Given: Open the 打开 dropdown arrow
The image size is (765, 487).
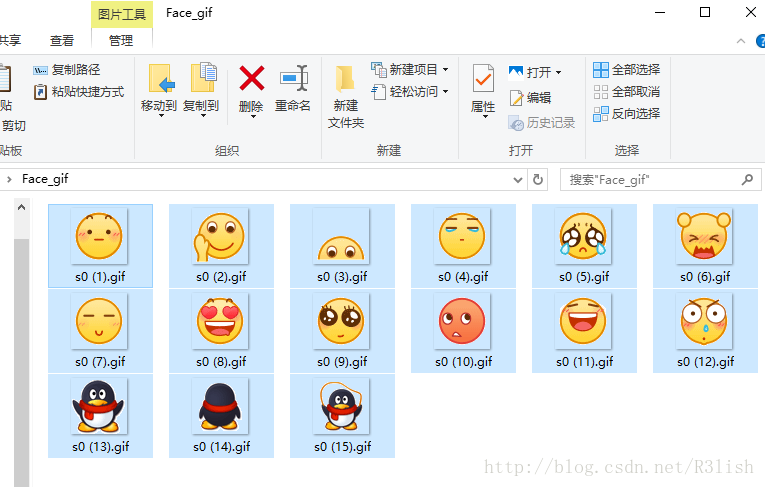Looking at the screenshot, I should pos(558,73).
